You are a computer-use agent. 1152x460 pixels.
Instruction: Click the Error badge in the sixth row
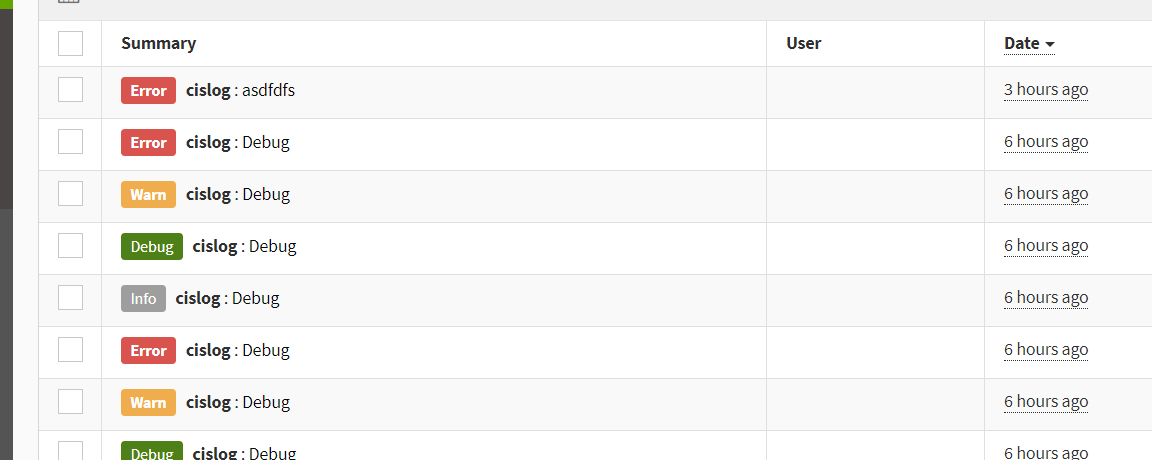[x=148, y=351]
